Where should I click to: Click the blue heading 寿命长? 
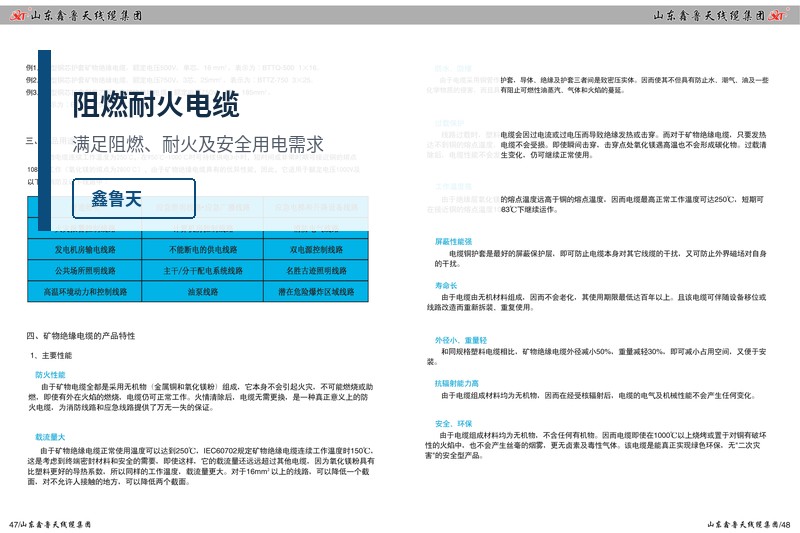pos(446,286)
